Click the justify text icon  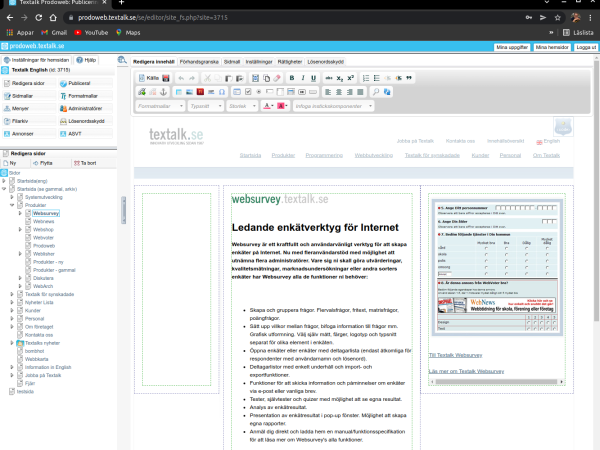[360, 92]
